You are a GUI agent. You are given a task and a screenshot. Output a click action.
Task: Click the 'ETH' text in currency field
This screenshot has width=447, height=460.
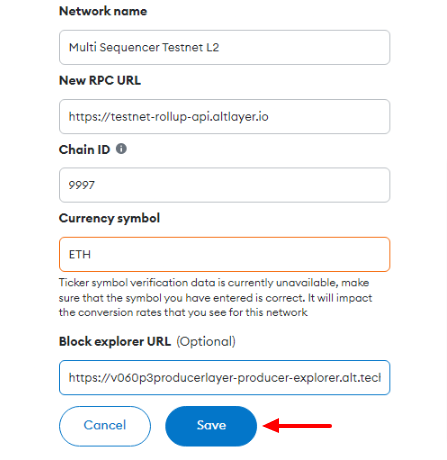[80, 254]
